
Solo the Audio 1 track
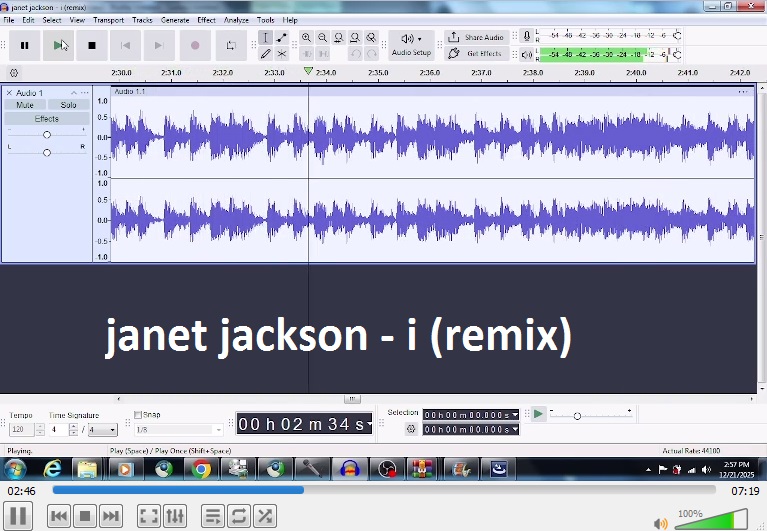pos(68,105)
